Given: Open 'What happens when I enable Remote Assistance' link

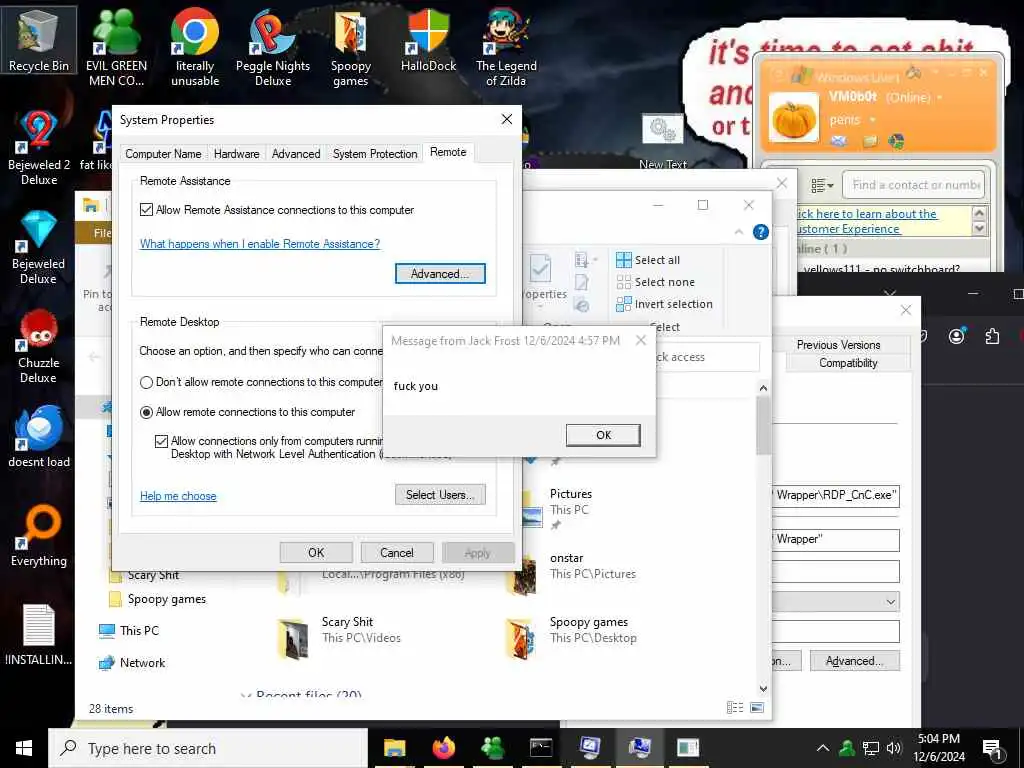Looking at the screenshot, I should coord(260,244).
